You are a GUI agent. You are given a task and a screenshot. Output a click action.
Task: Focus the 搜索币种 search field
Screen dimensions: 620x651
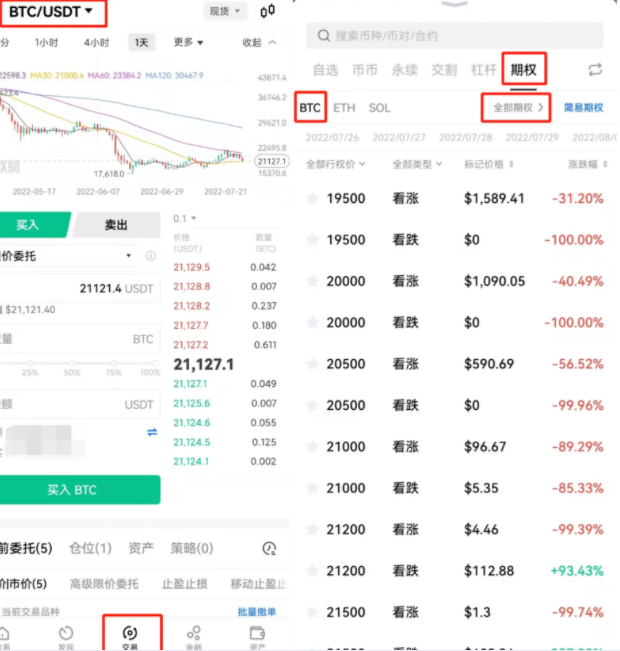click(454, 36)
